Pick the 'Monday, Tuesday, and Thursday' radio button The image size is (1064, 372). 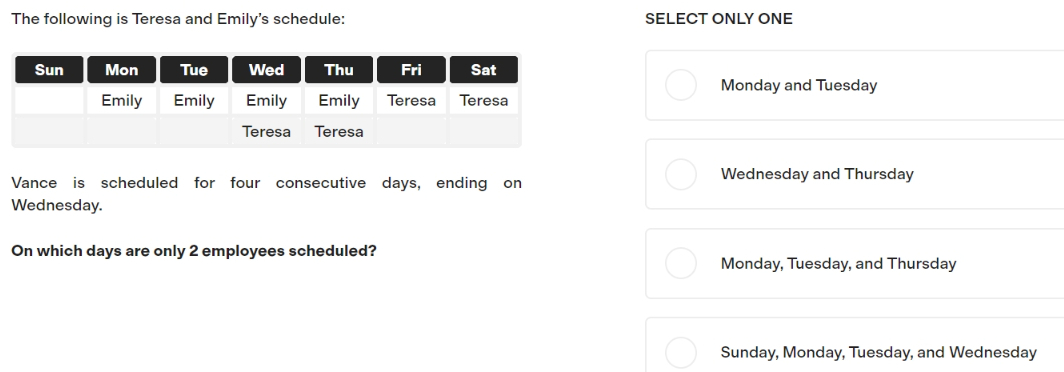click(x=681, y=263)
